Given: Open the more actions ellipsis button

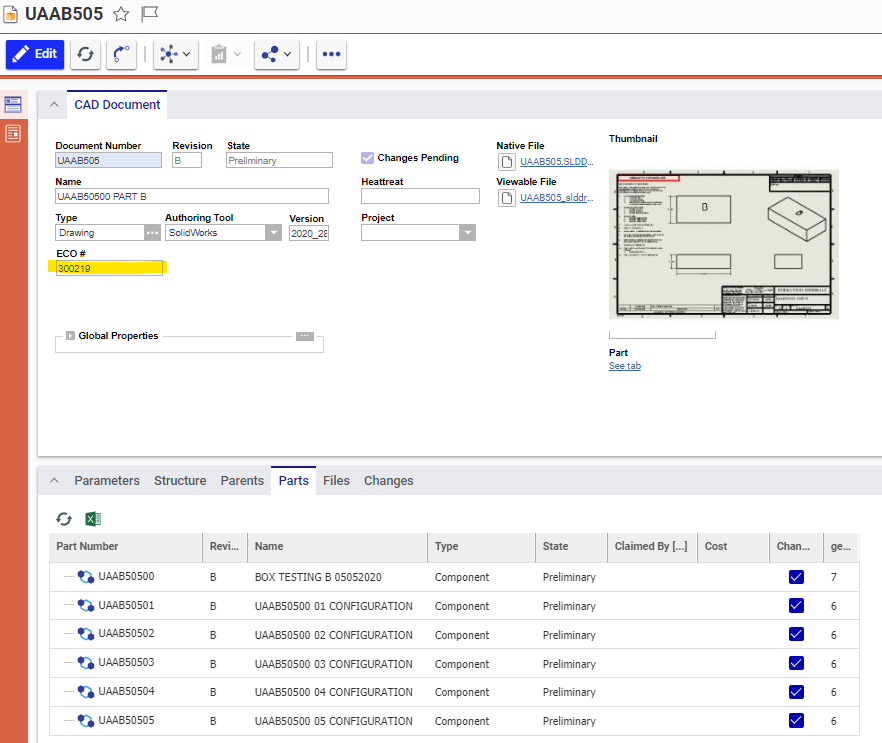Looking at the screenshot, I should click(332, 55).
